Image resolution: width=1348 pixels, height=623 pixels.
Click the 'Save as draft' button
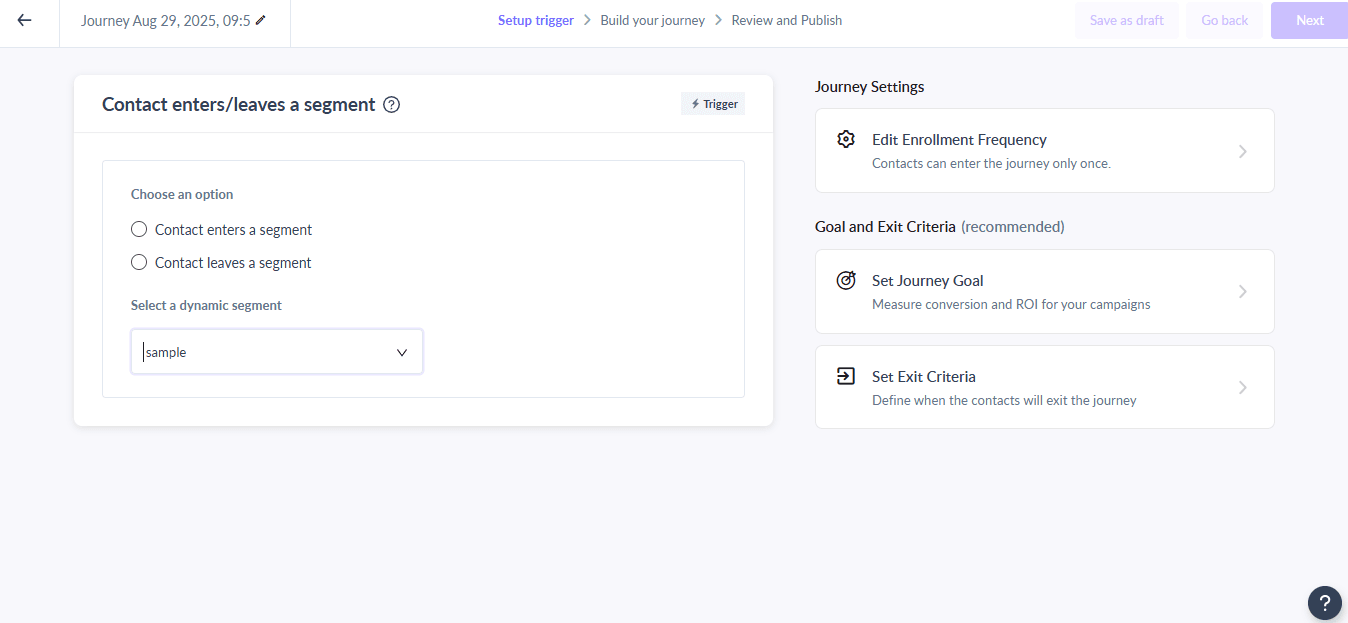pyautogui.click(x=1126, y=20)
